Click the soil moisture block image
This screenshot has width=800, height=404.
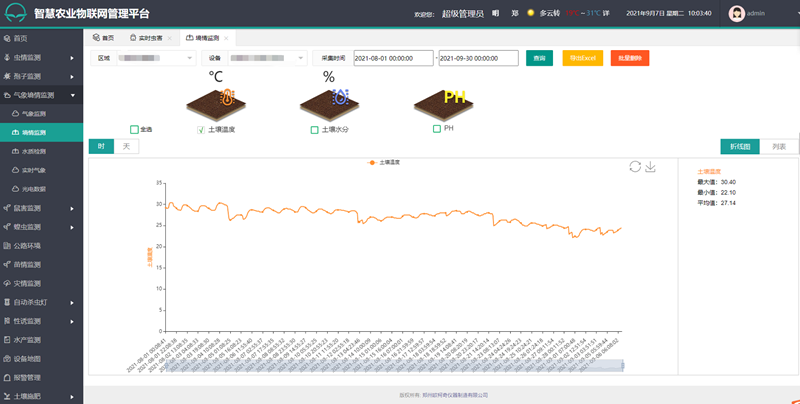click(x=330, y=104)
